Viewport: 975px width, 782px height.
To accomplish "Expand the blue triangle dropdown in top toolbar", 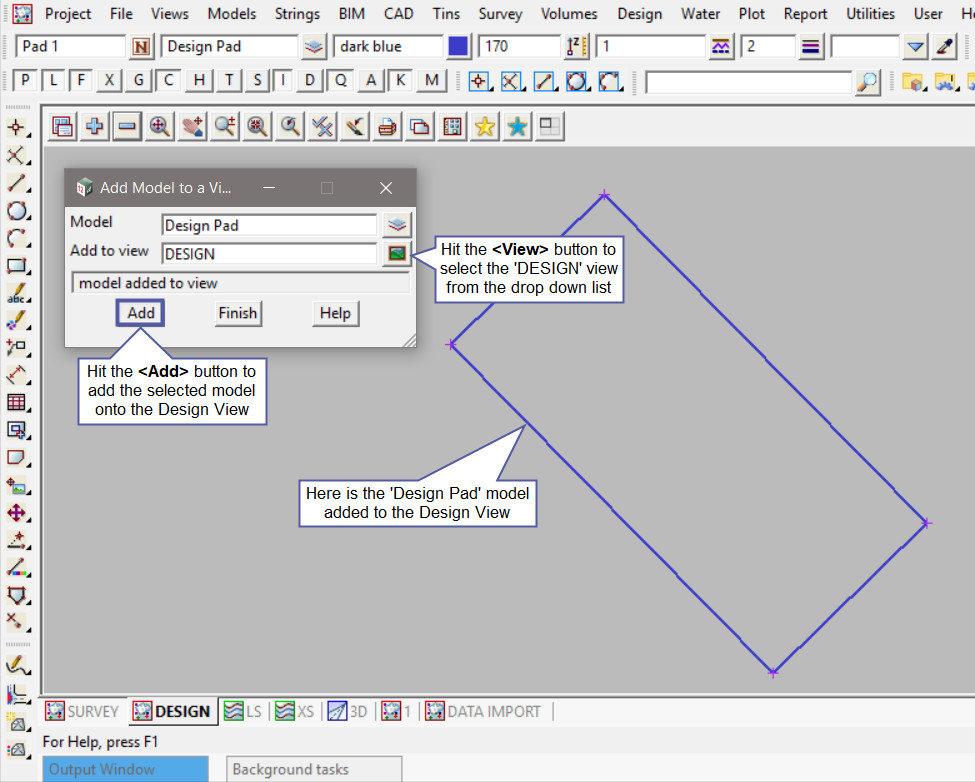I will (916, 47).
